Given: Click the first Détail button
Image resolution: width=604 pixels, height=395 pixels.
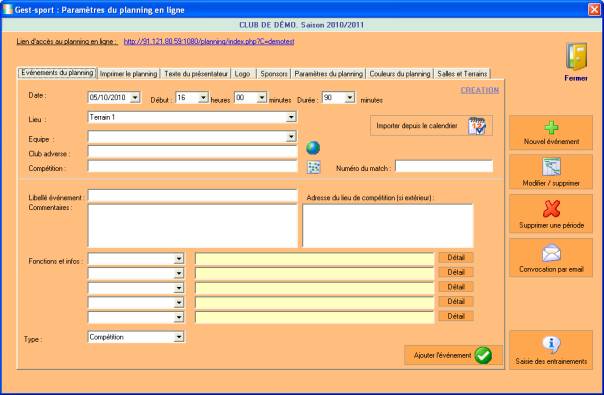Looking at the screenshot, I should [x=456, y=257].
